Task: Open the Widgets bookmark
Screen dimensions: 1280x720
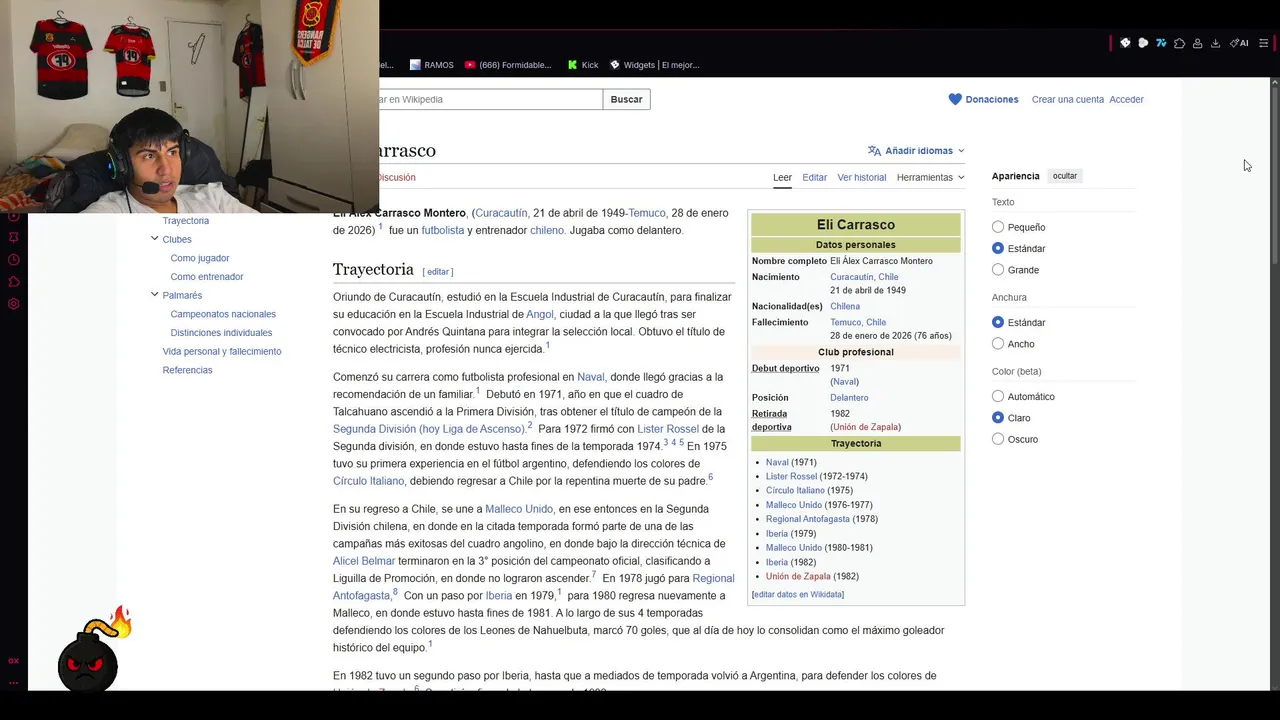Action: tap(654, 65)
